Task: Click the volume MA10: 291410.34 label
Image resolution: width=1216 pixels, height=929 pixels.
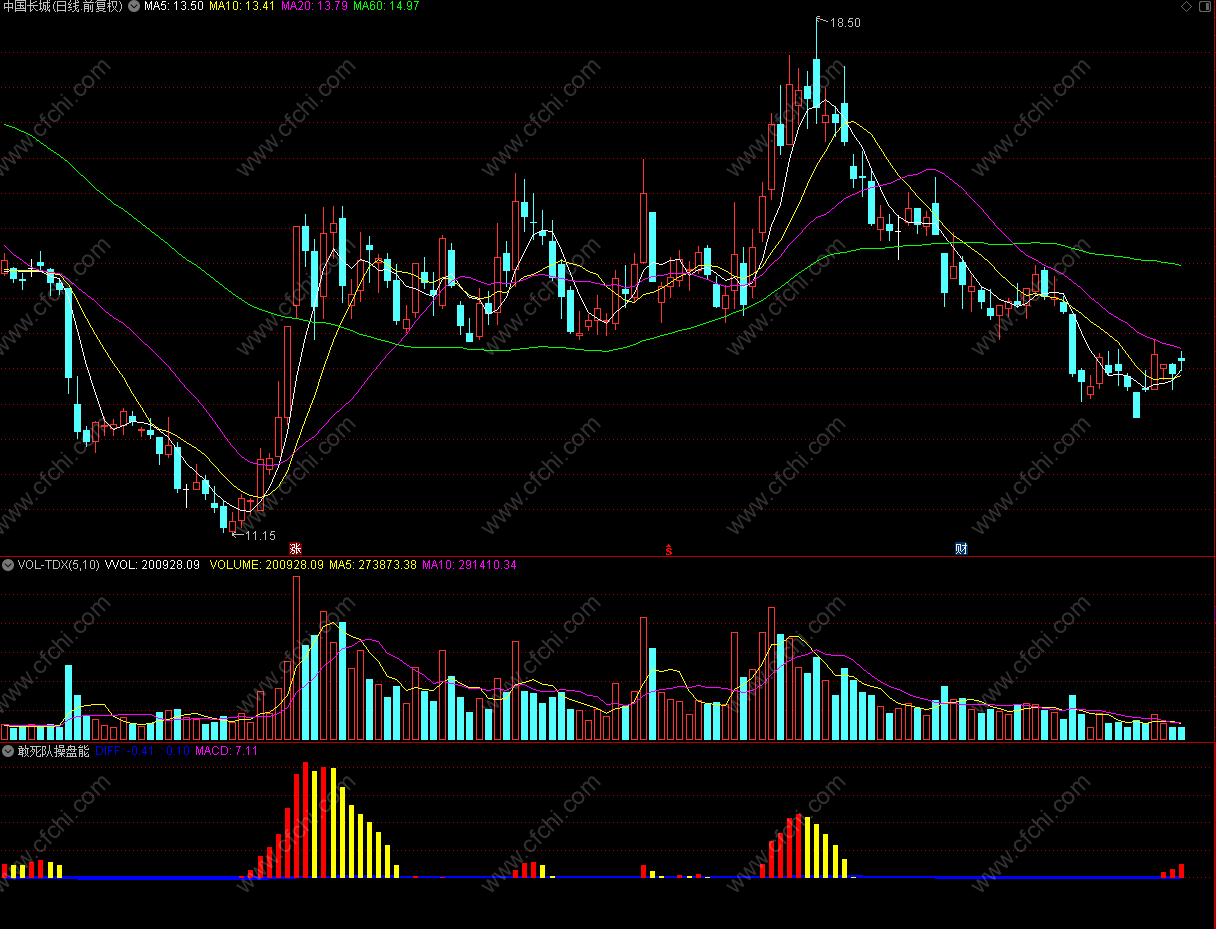Action: click(x=469, y=565)
